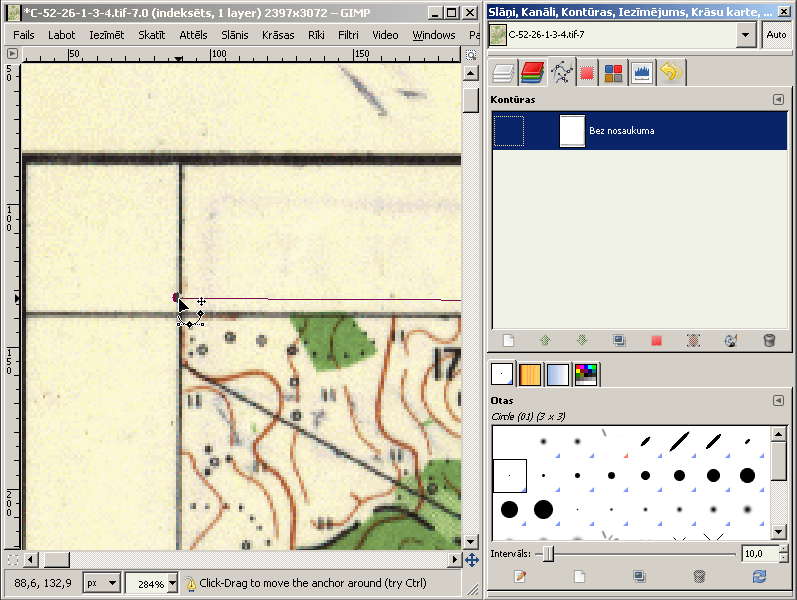
Task: Open the Histogram tab icon
Action: [641, 73]
